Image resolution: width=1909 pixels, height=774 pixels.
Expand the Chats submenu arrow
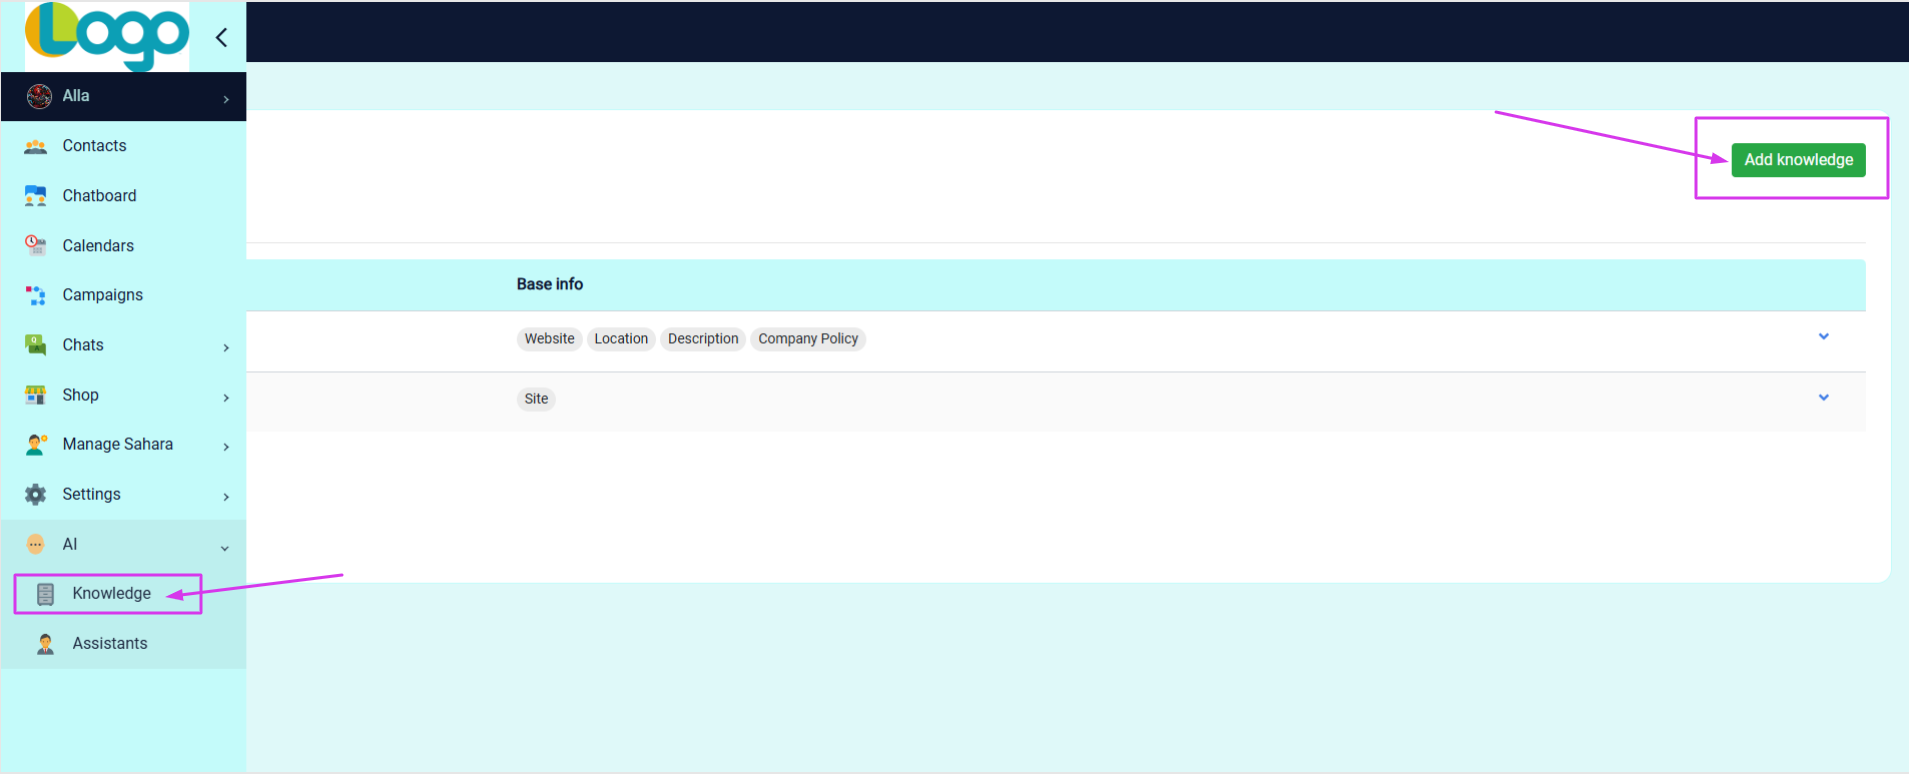tap(226, 347)
